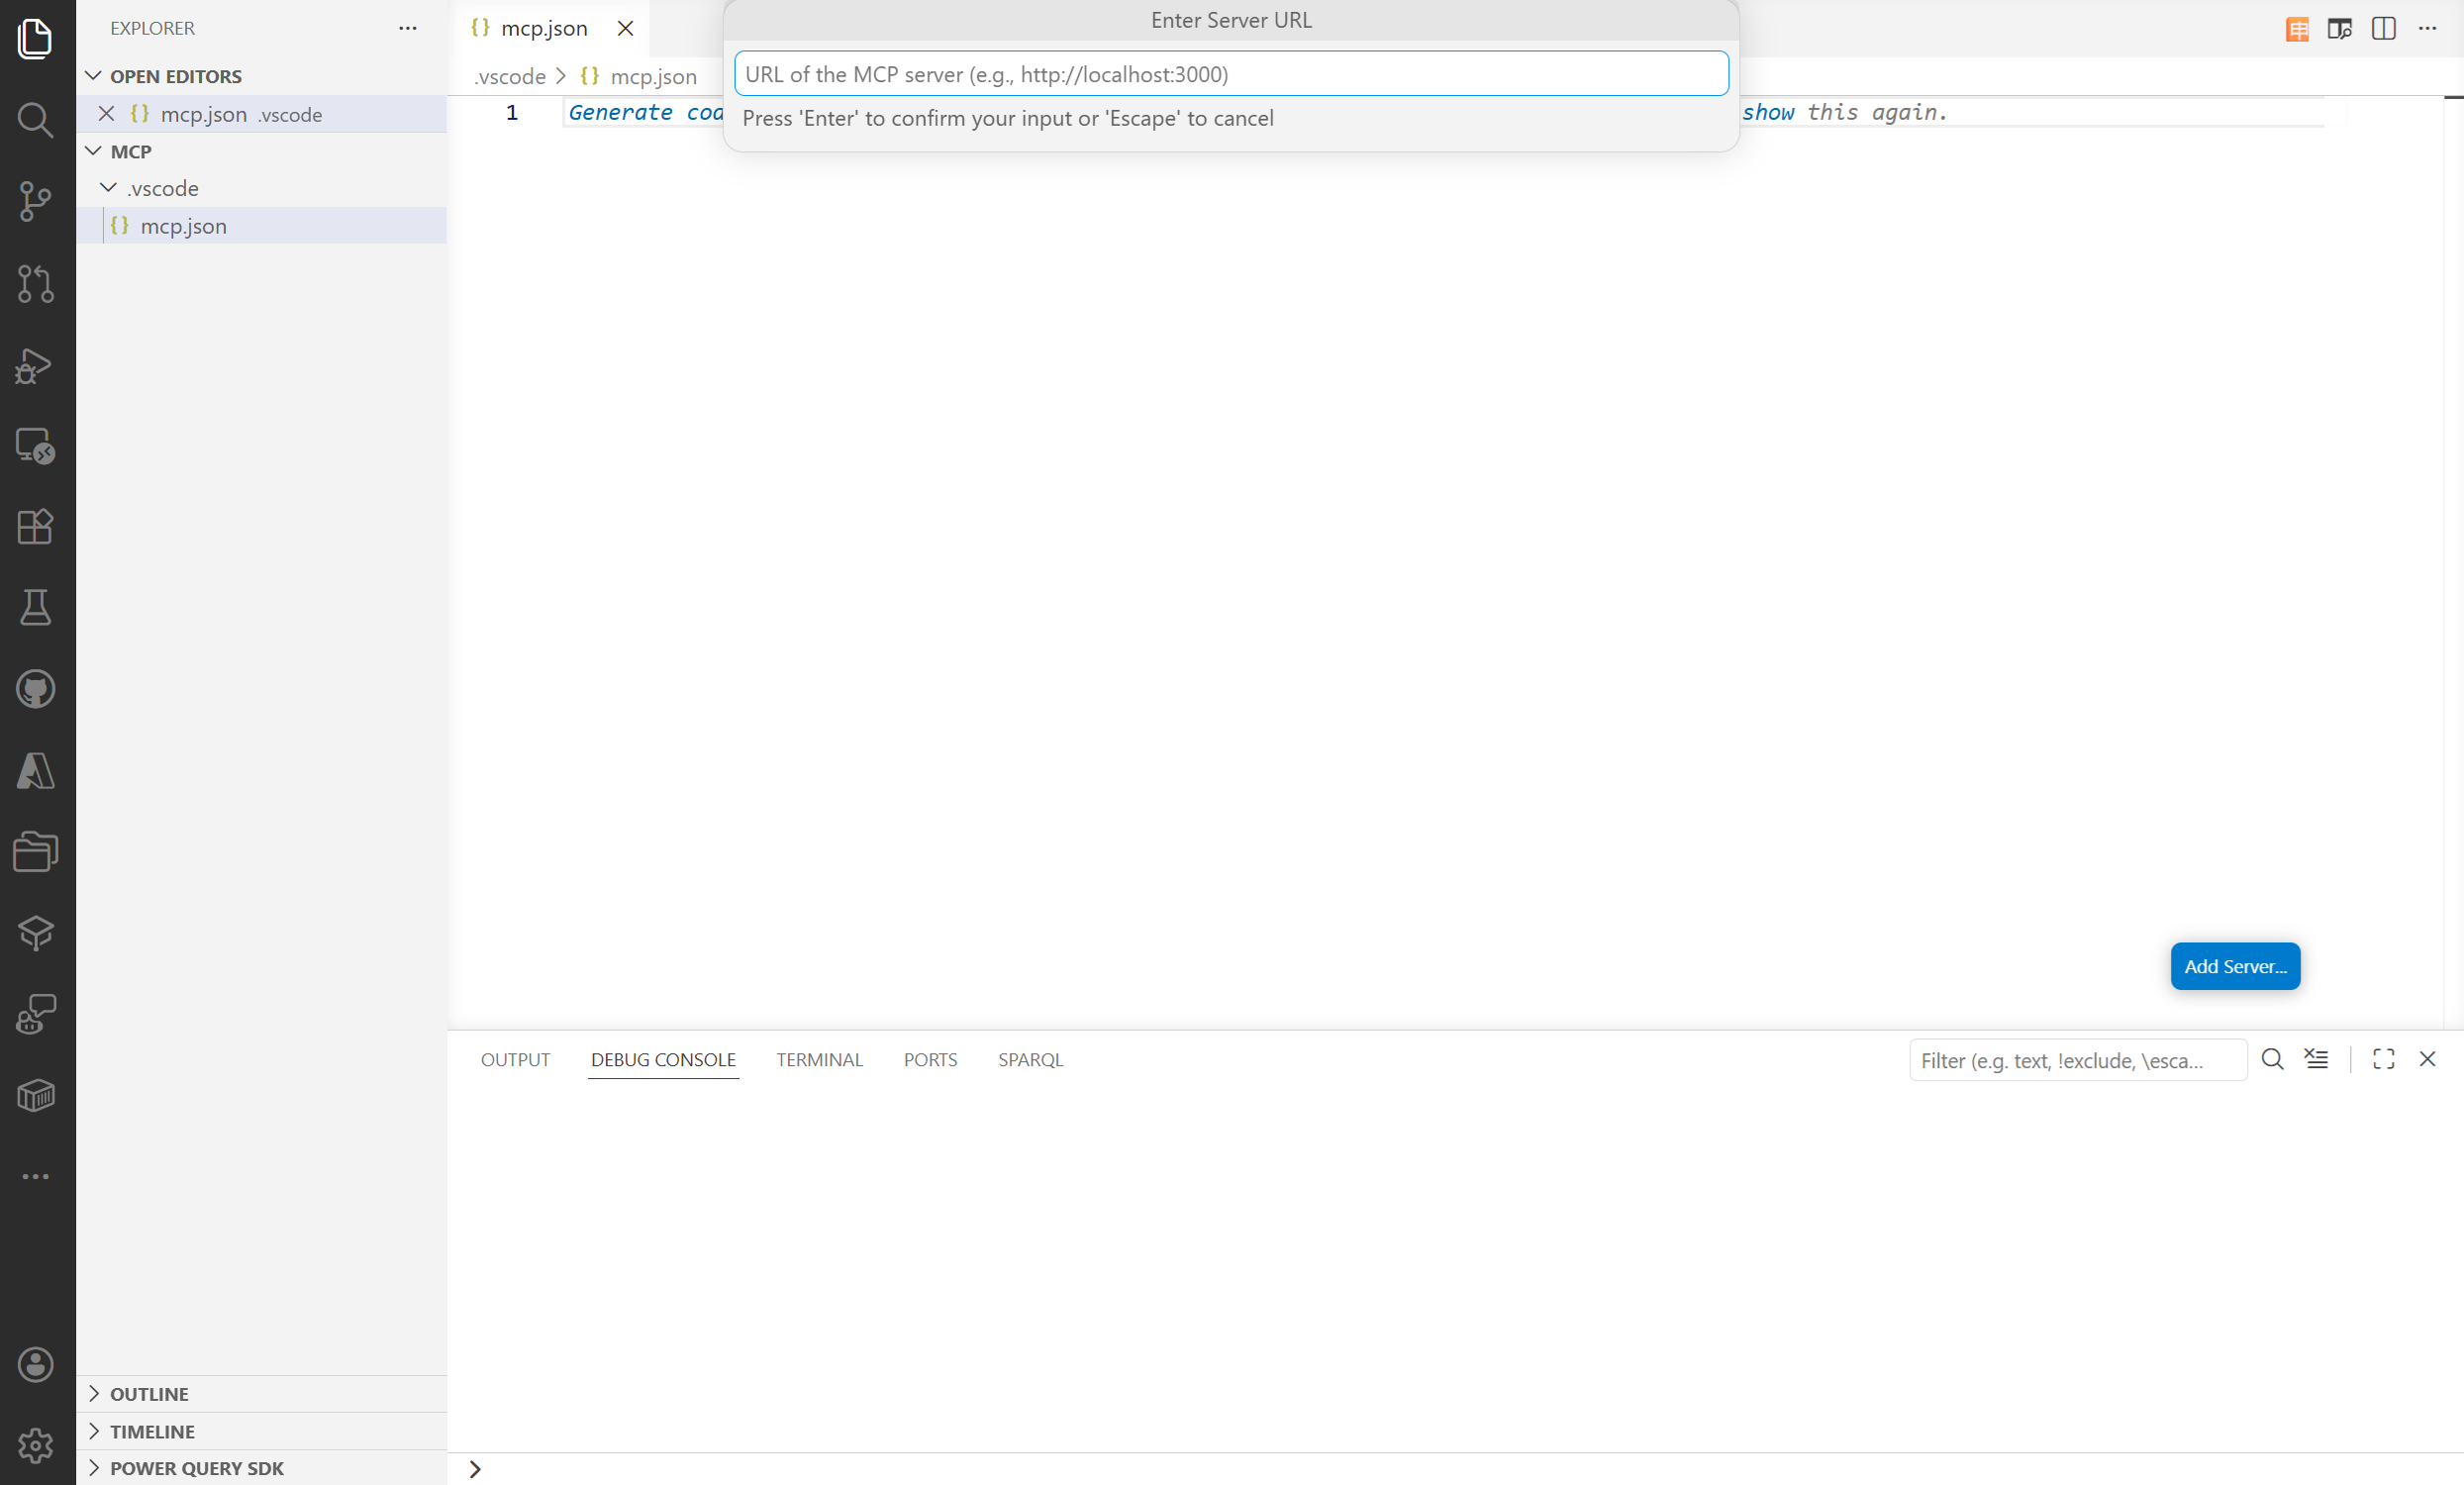Image resolution: width=2464 pixels, height=1485 pixels.
Task: Open the Accounts menu icon
Action: (36, 1364)
